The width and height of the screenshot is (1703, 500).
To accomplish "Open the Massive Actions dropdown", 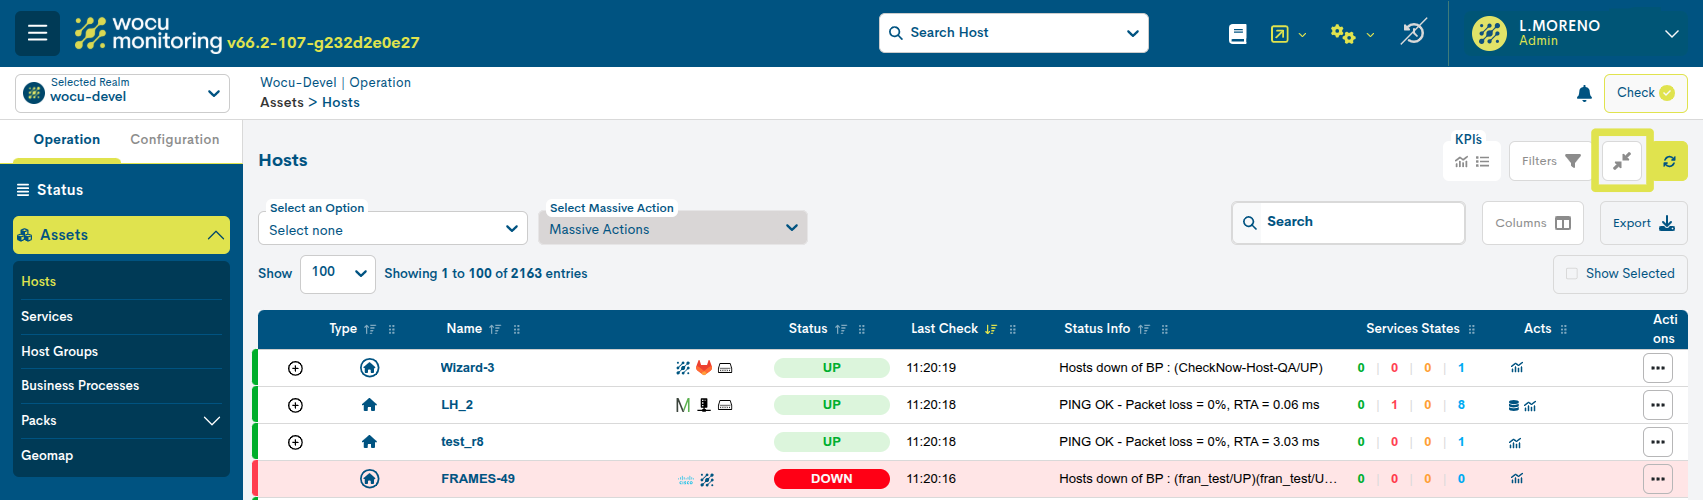I will 672,229.
